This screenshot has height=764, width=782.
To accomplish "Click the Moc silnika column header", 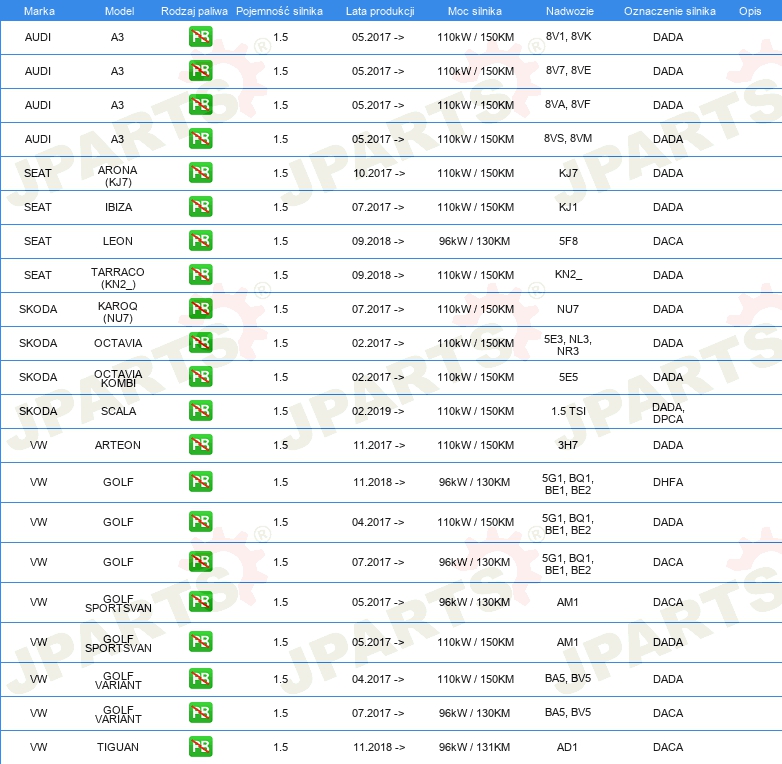I will click(475, 11).
